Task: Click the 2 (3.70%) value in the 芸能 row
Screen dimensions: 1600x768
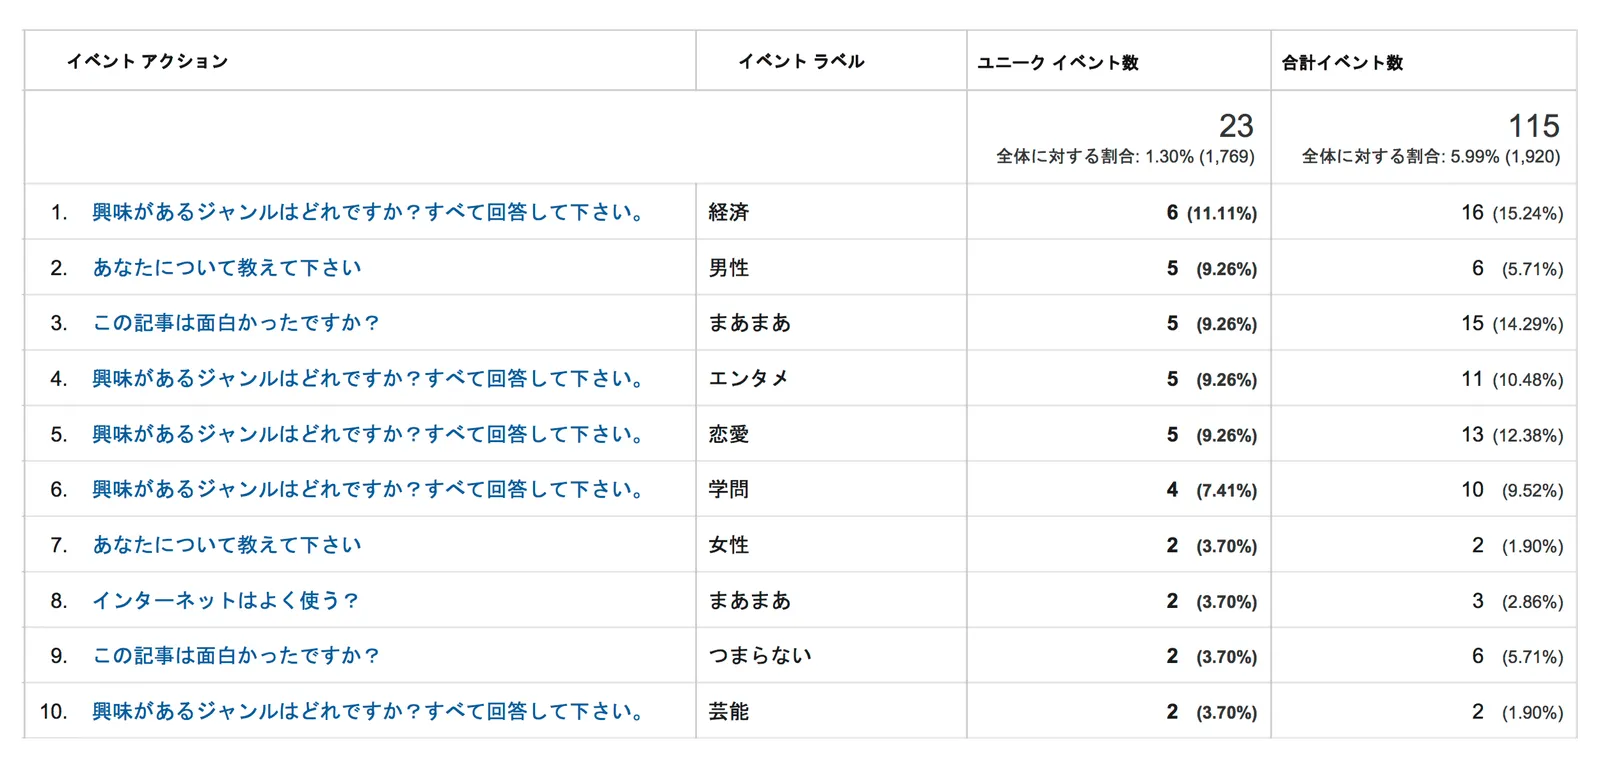Action: point(1212,712)
